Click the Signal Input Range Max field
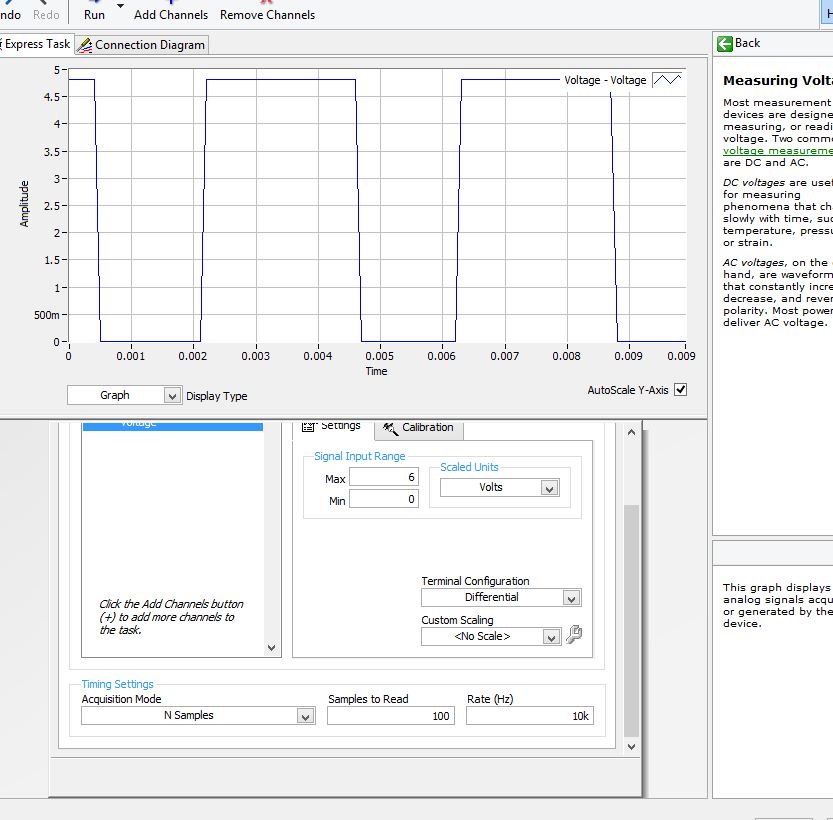Viewport: 833px width, 820px height. tap(383, 478)
